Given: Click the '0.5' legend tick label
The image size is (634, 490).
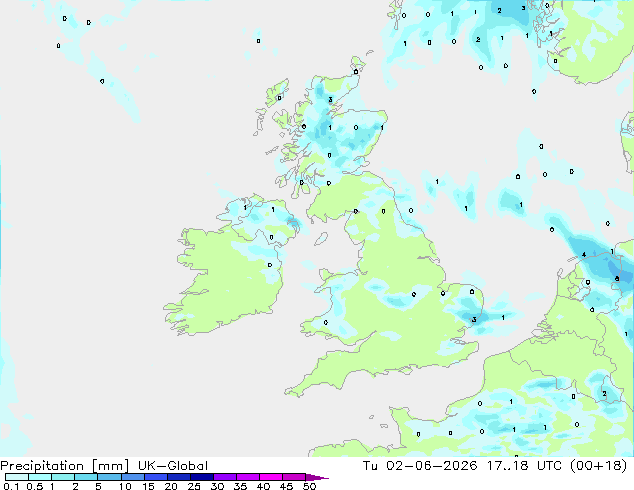Looking at the screenshot, I should click(x=35, y=486).
